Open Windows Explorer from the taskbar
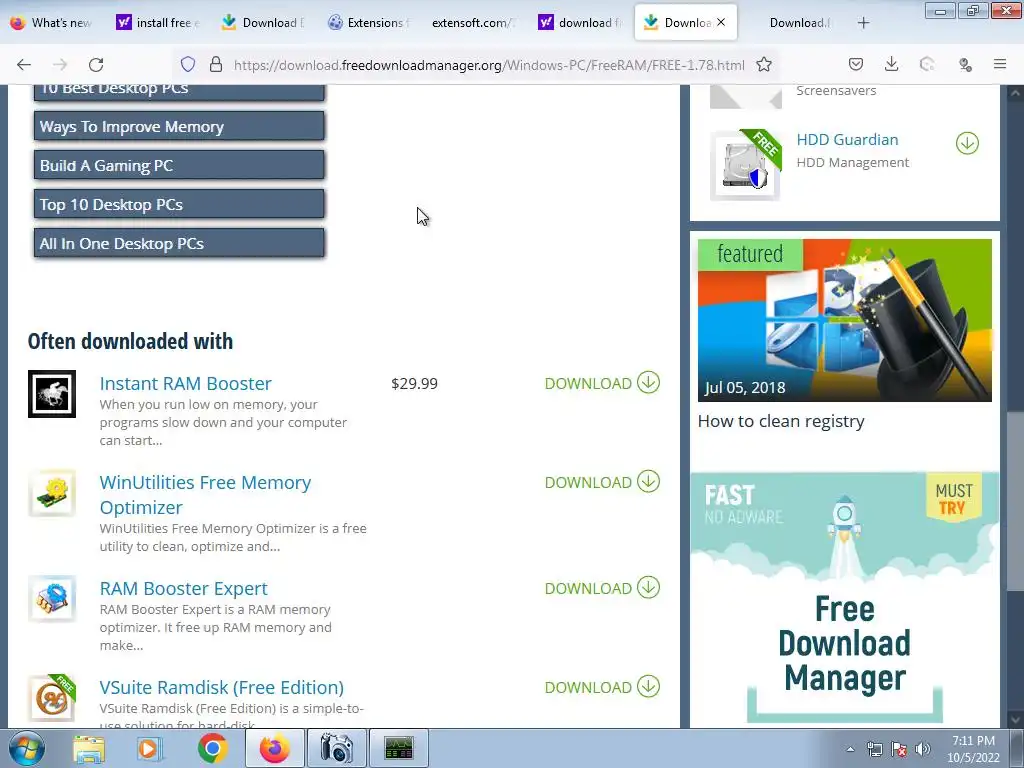 click(88, 748)
